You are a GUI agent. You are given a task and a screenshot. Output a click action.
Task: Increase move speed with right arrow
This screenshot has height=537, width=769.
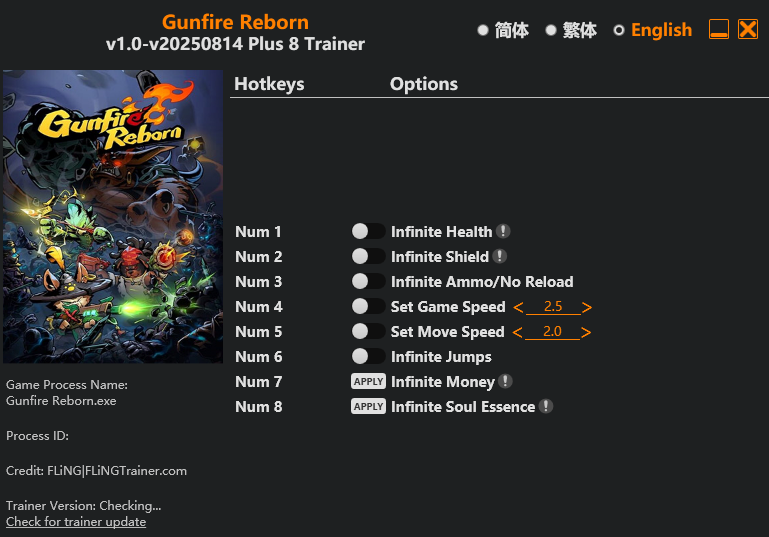(586, 332)
